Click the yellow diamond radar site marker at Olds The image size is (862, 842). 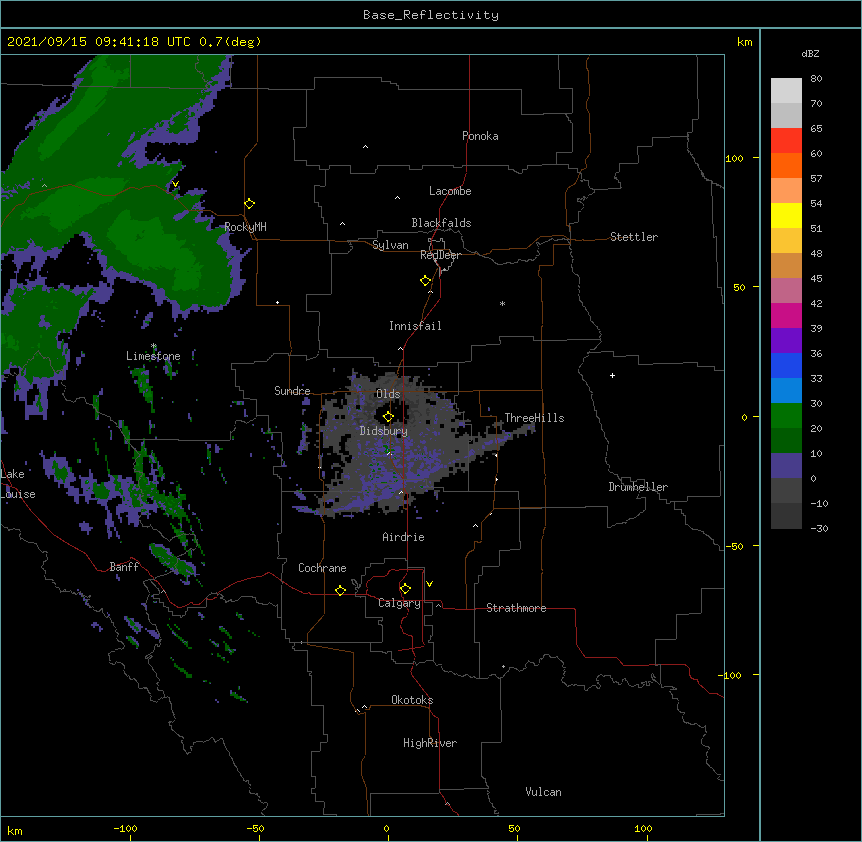coord(388,417)
